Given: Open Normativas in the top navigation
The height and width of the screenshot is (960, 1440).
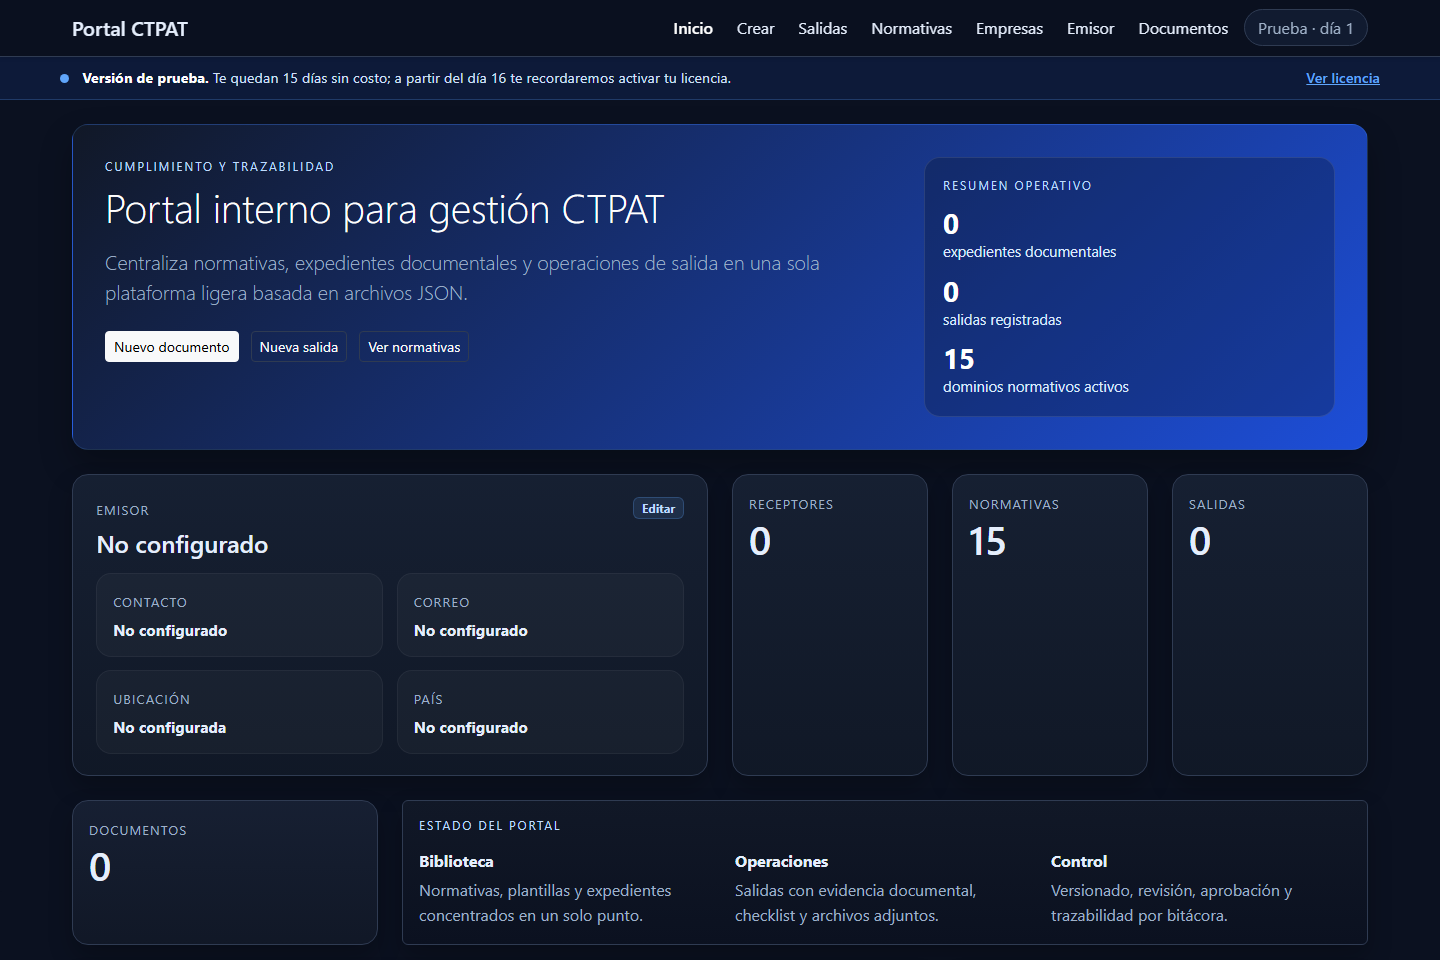Looking at the screenshot, I should coord(911,28).
